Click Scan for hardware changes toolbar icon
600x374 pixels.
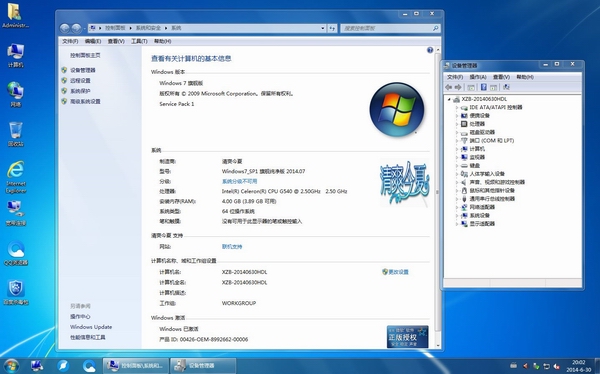506,87
